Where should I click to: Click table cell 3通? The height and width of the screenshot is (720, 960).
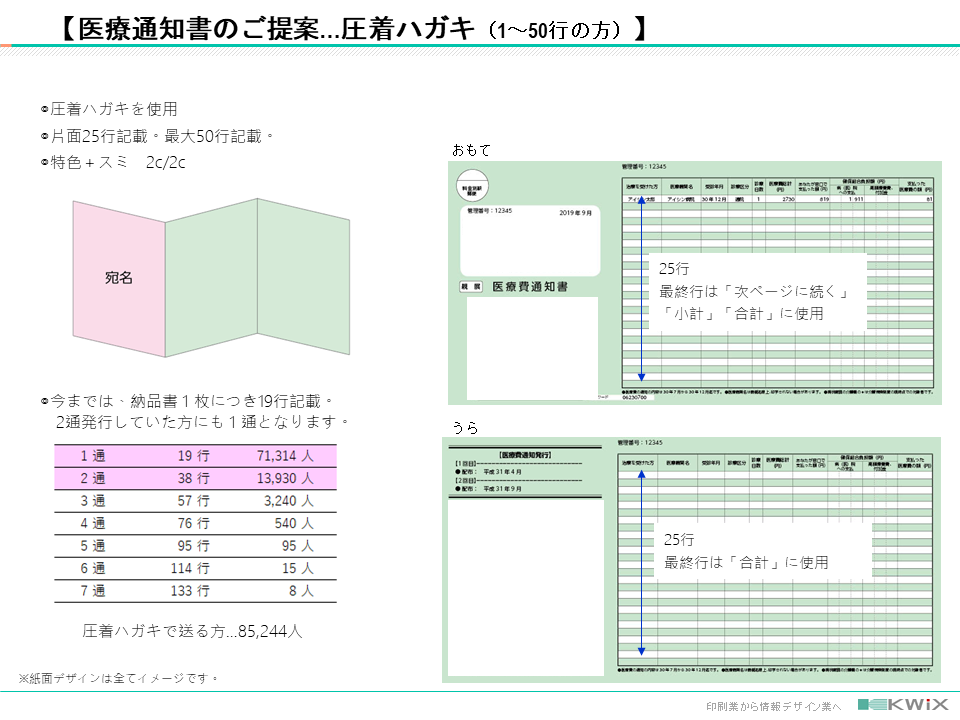[x=93, y=501]
